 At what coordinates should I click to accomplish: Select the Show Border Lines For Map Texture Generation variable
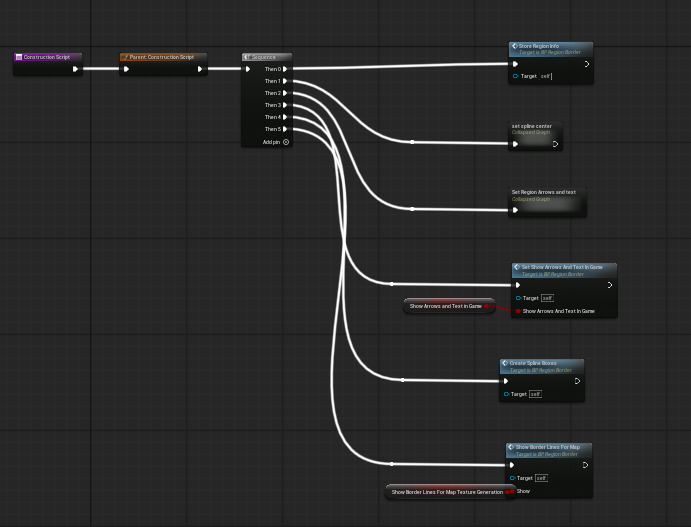(x=446, y=492)
